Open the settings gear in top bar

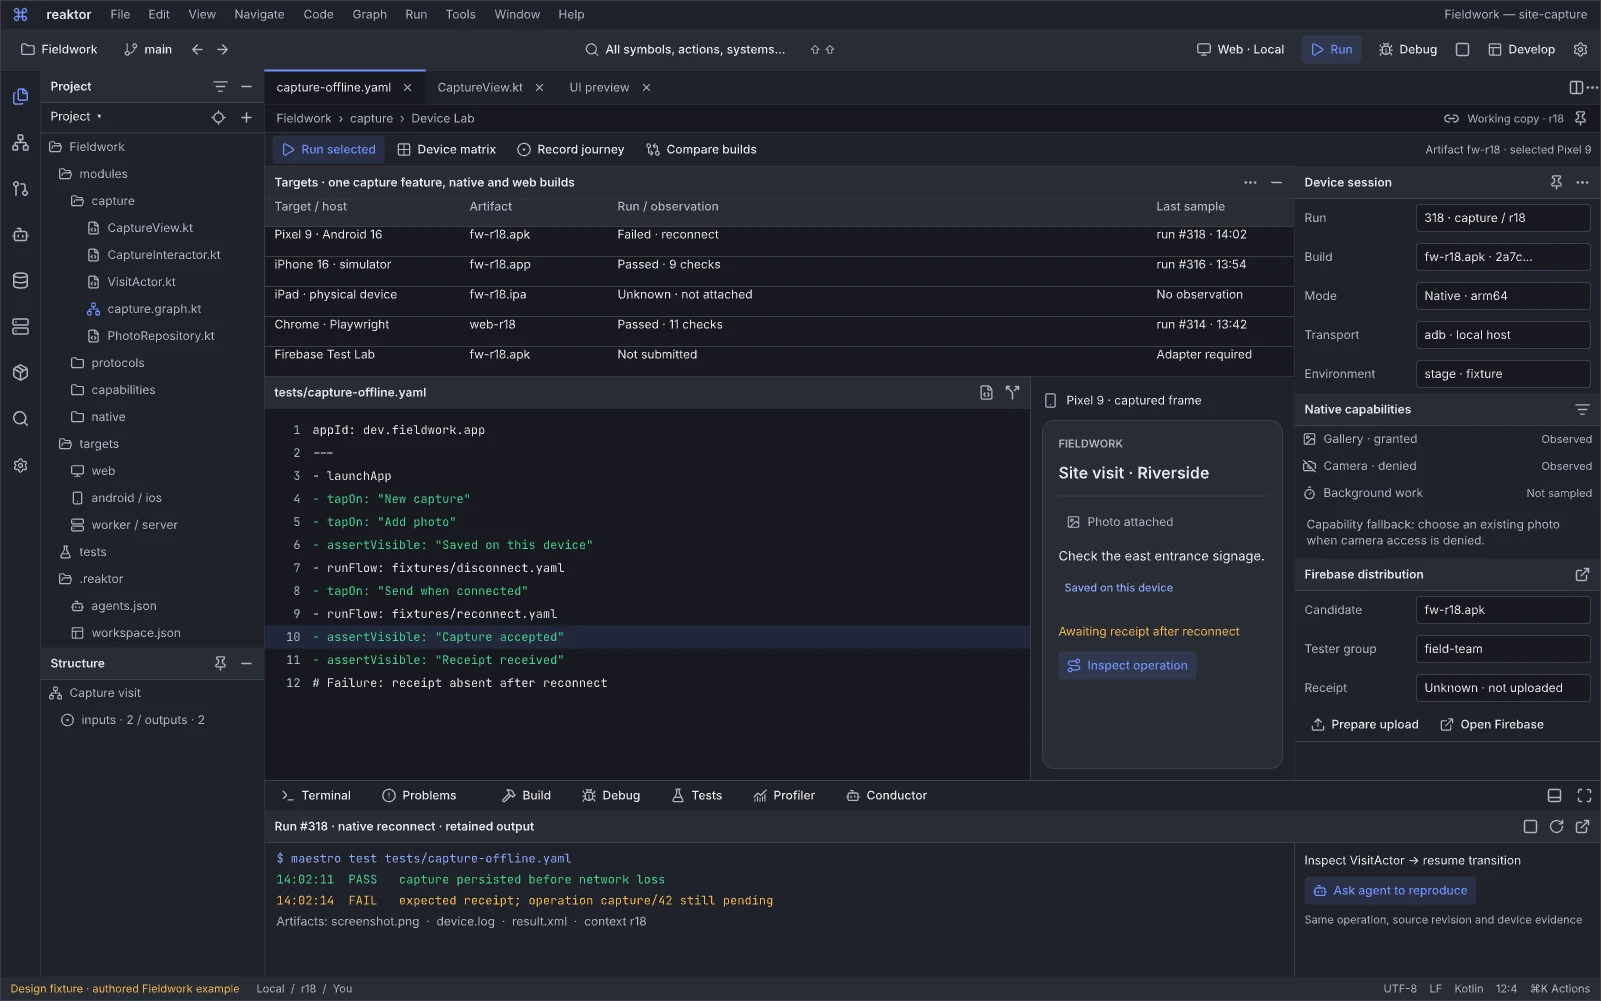[1580, 49]
